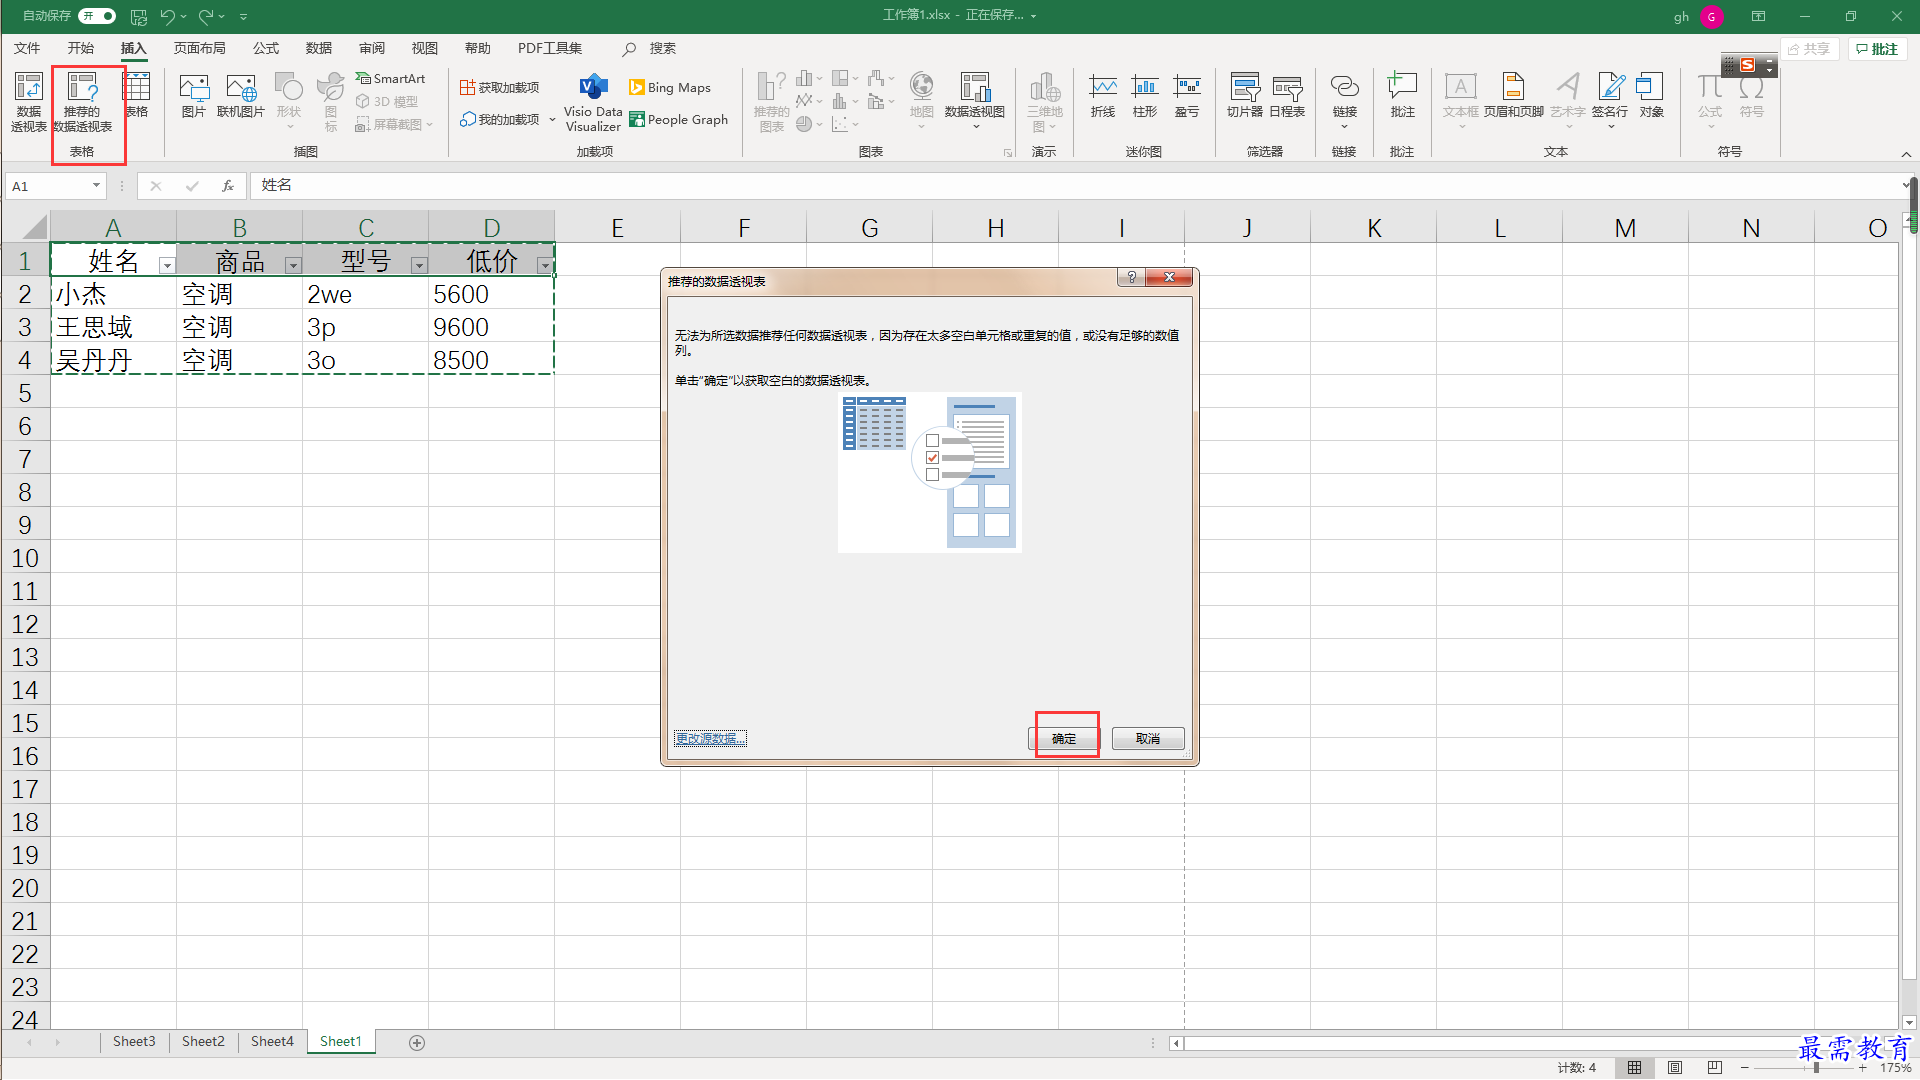This screenshot has height=1080, width=1920.
Task: Insert a Slicer (切片器)
Action: 1245,95
